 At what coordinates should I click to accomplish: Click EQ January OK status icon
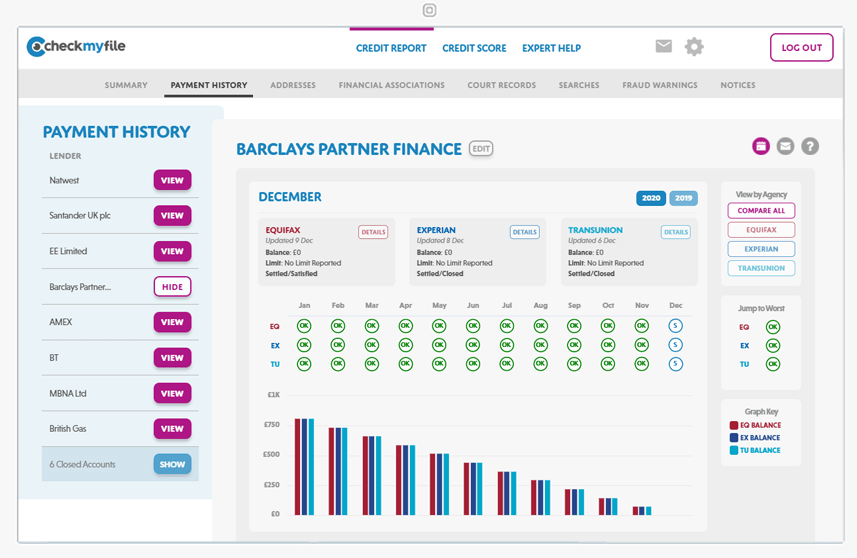point(304,326)
